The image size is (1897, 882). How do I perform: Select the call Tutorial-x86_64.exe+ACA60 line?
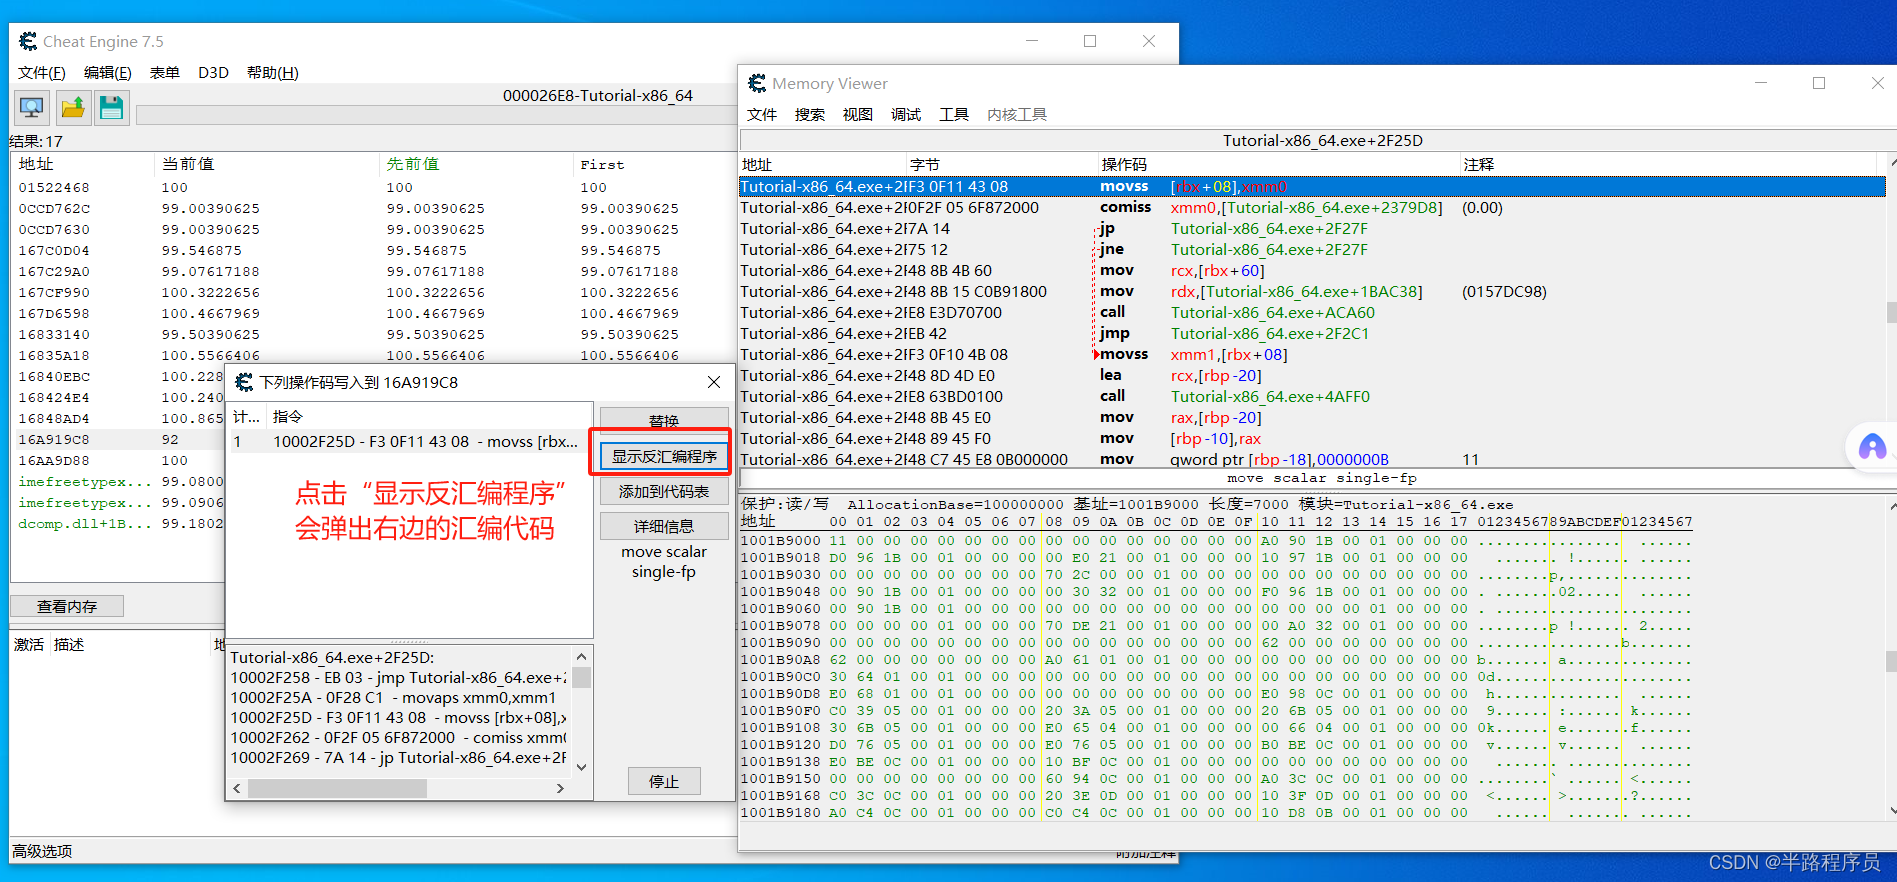1312,312
